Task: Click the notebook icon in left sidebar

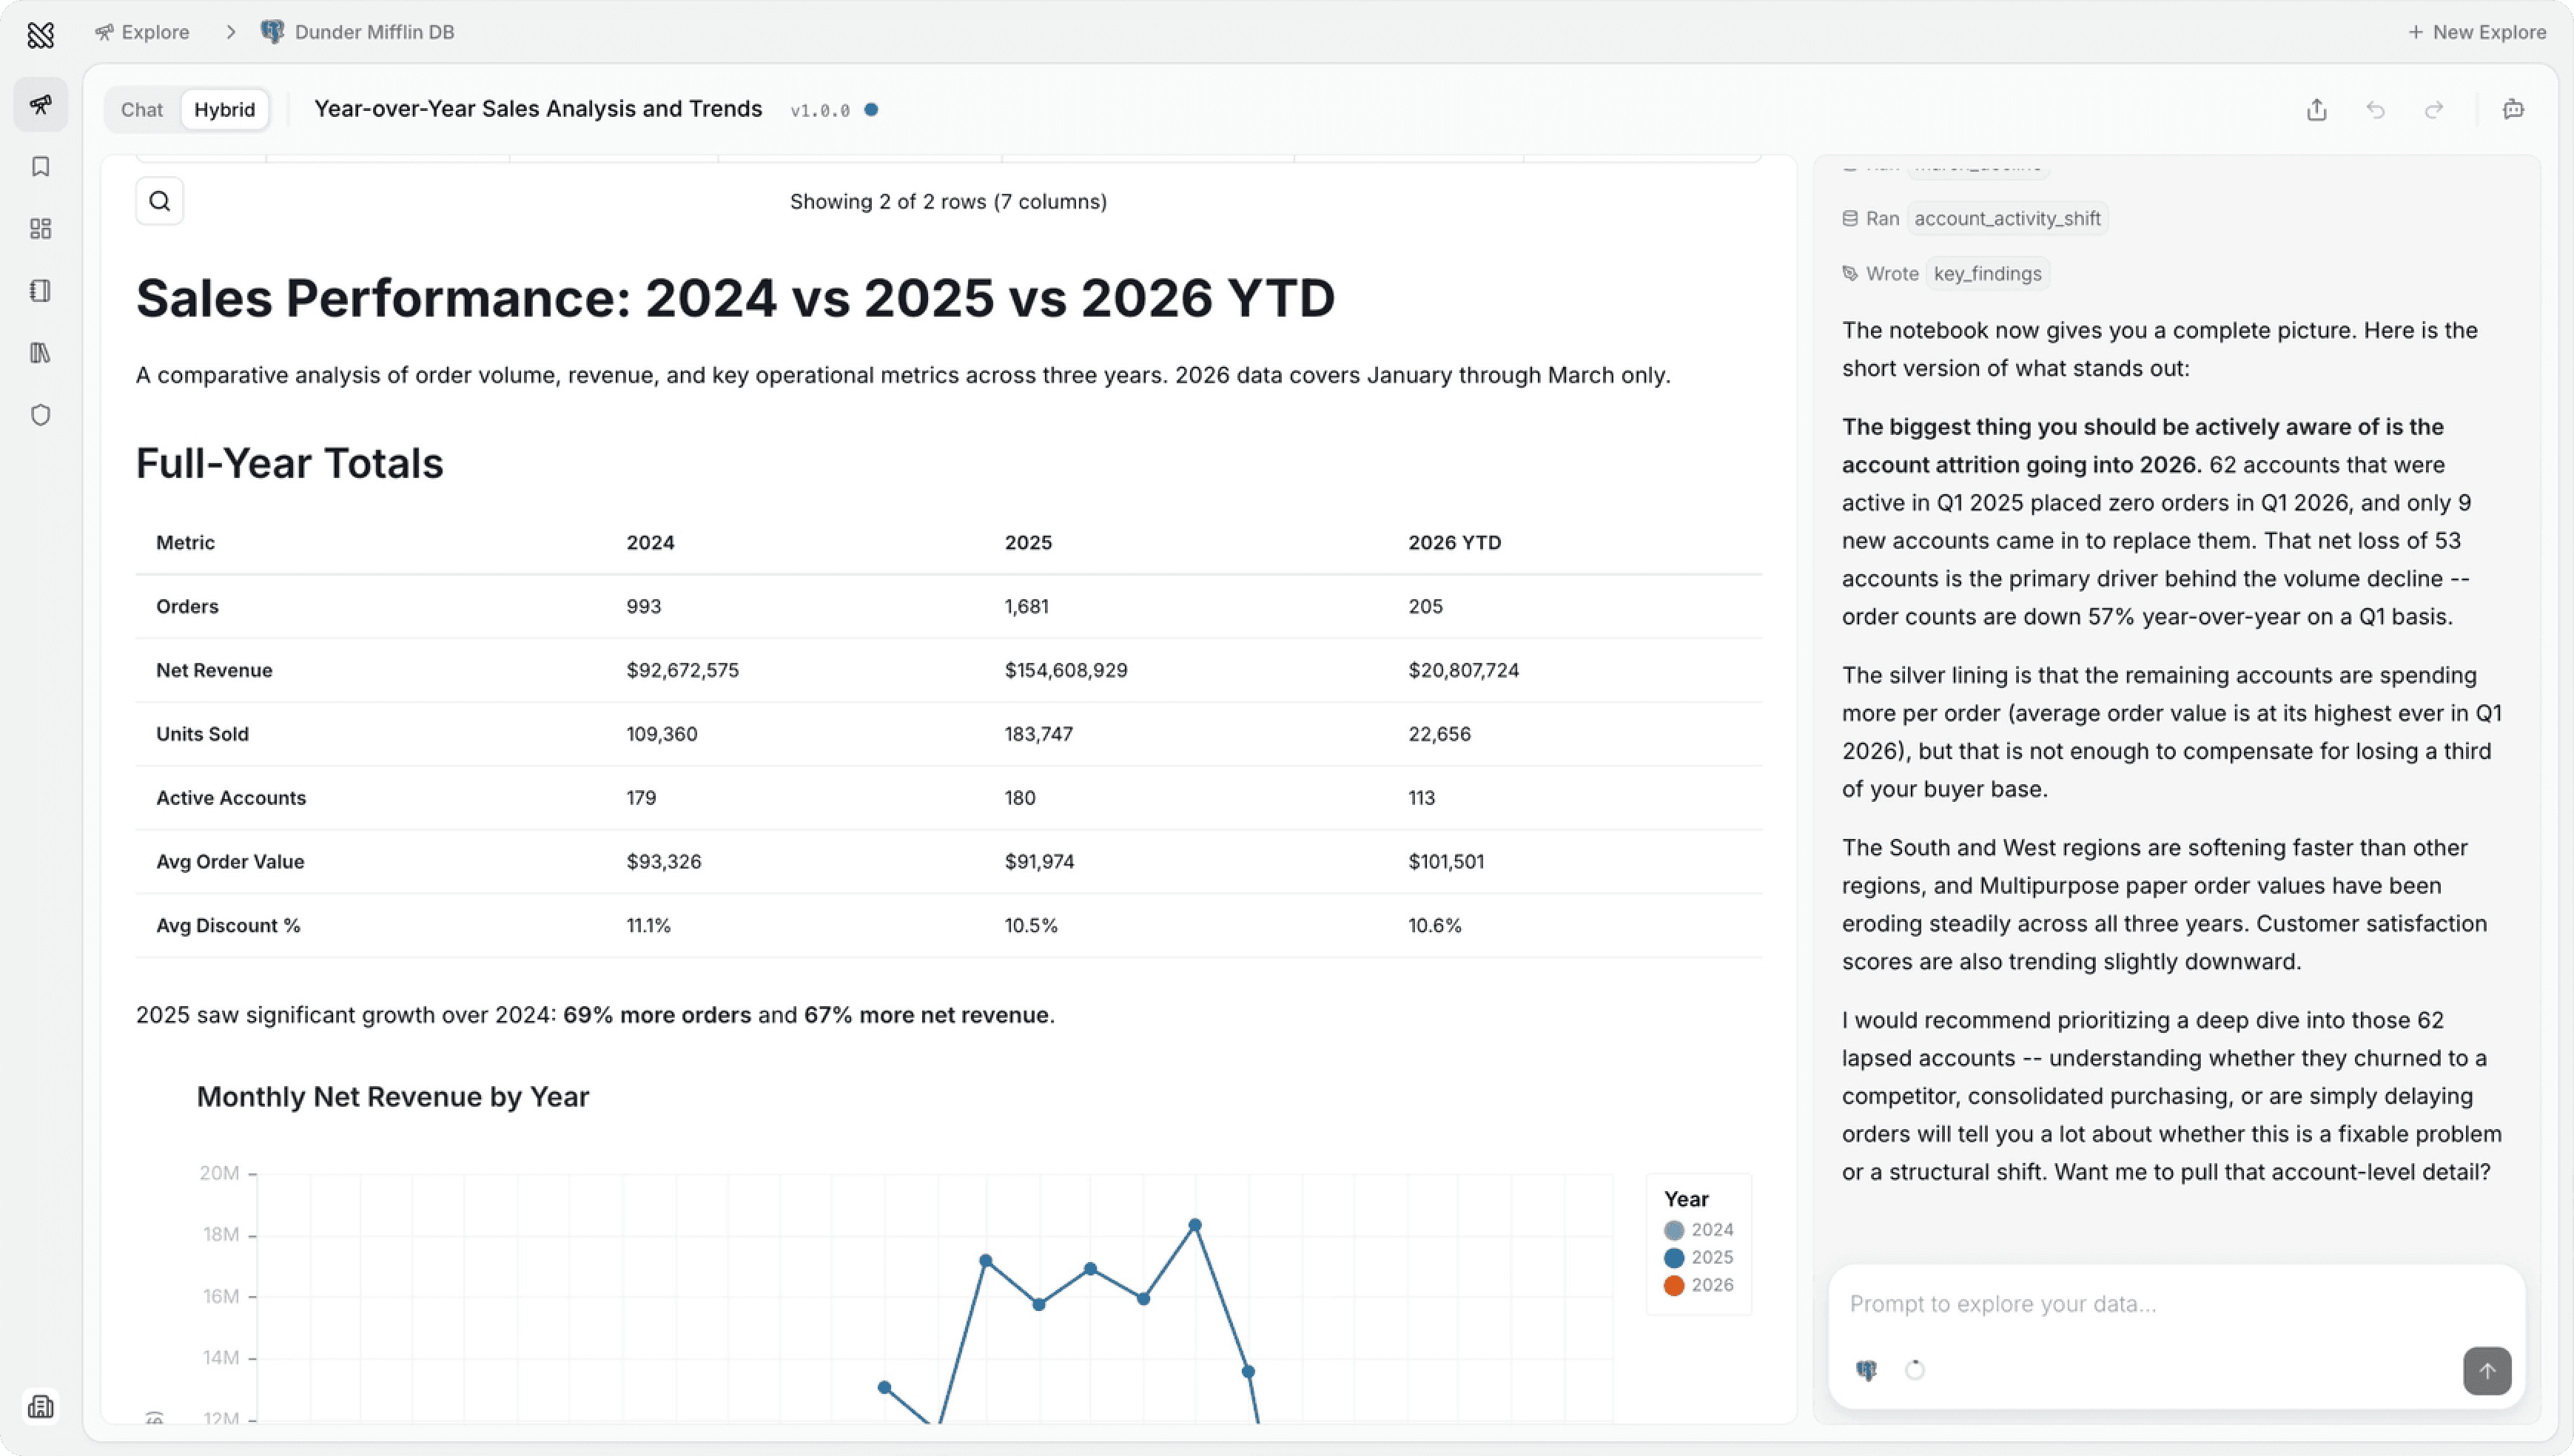Action: [41, 291]
